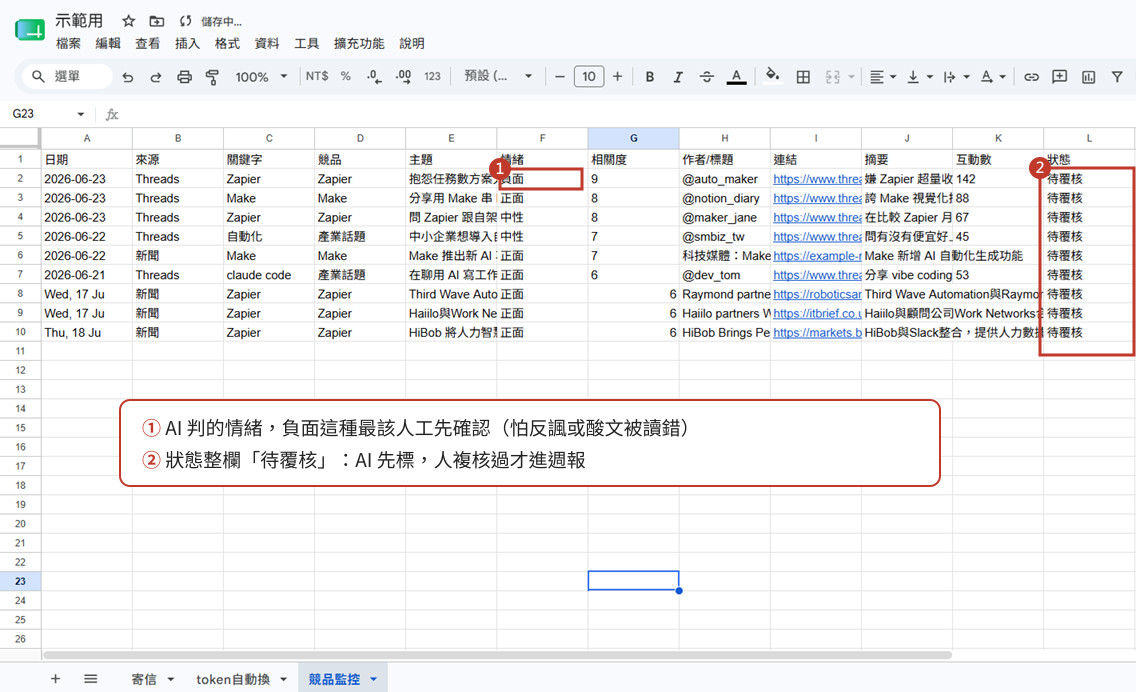Screen dimensions: 1136x692
Task: Open the 工具 menu
Action: pos(306,43)
